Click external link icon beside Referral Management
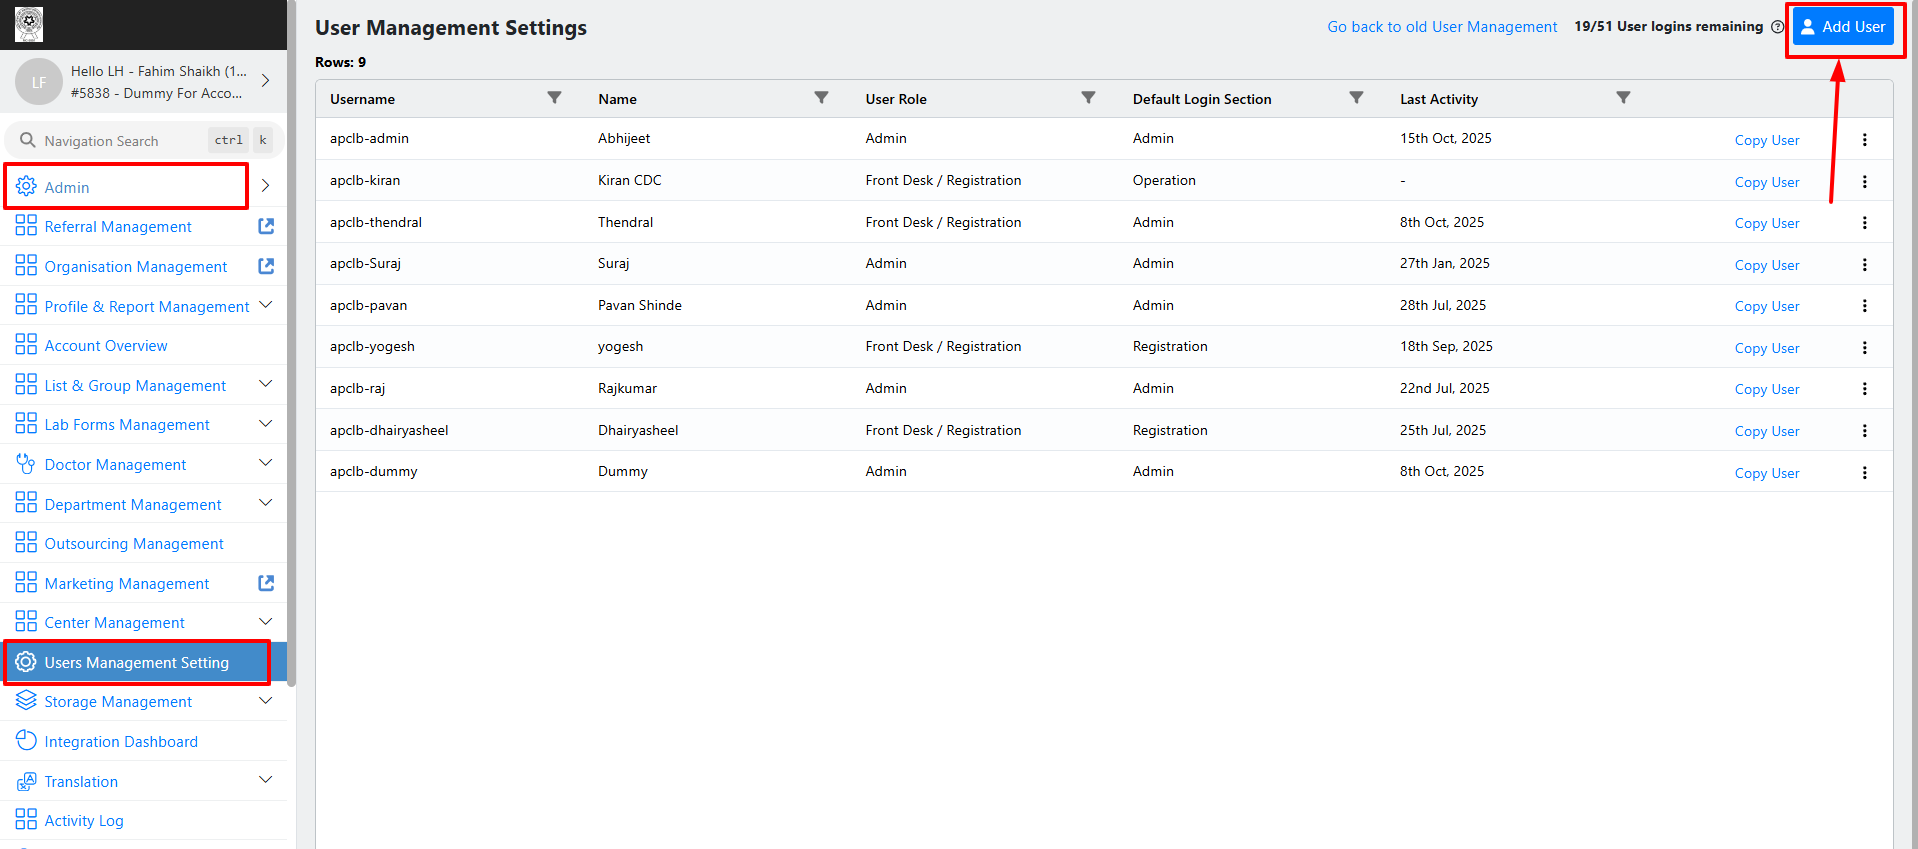 [266, 226]
